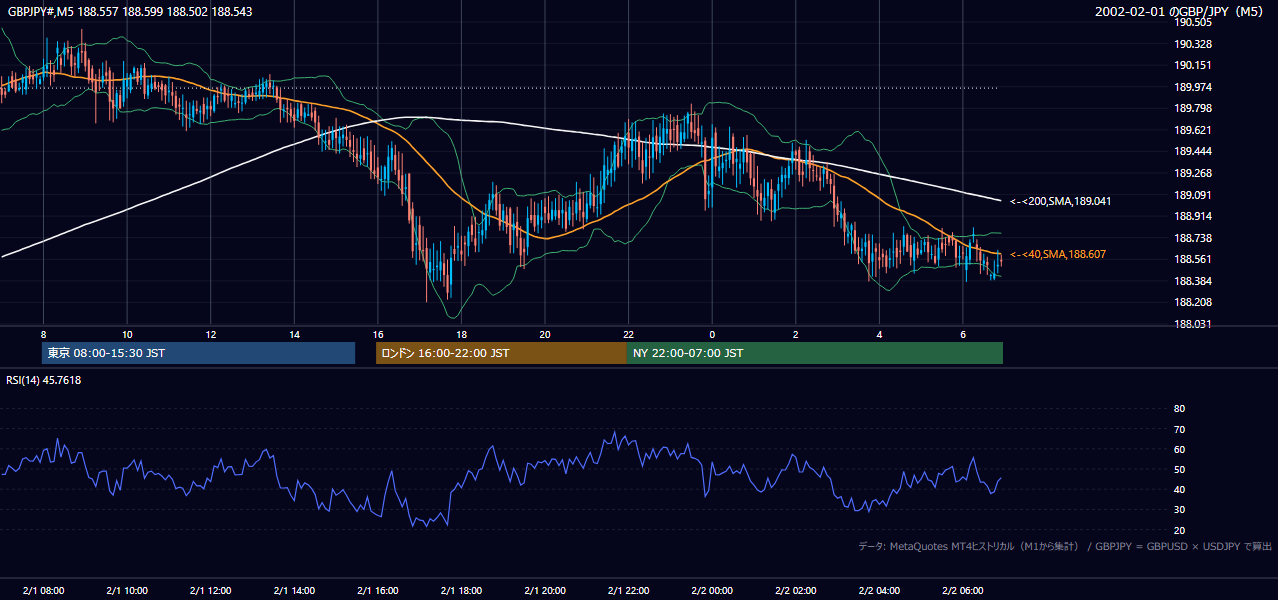Click the RSI(14) 45.7618 indicator label

[x=44, y=380]
